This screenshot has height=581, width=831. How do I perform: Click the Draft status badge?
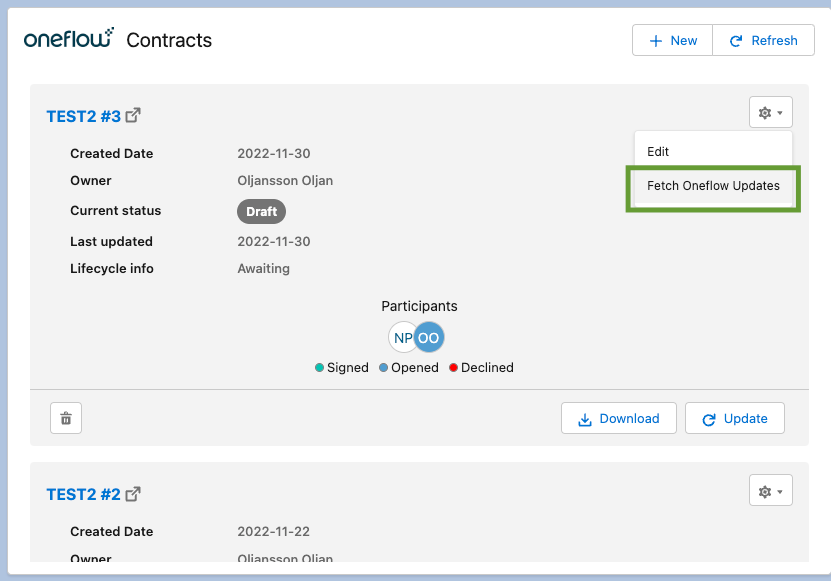pyautogui.click(x=261, y=212)
